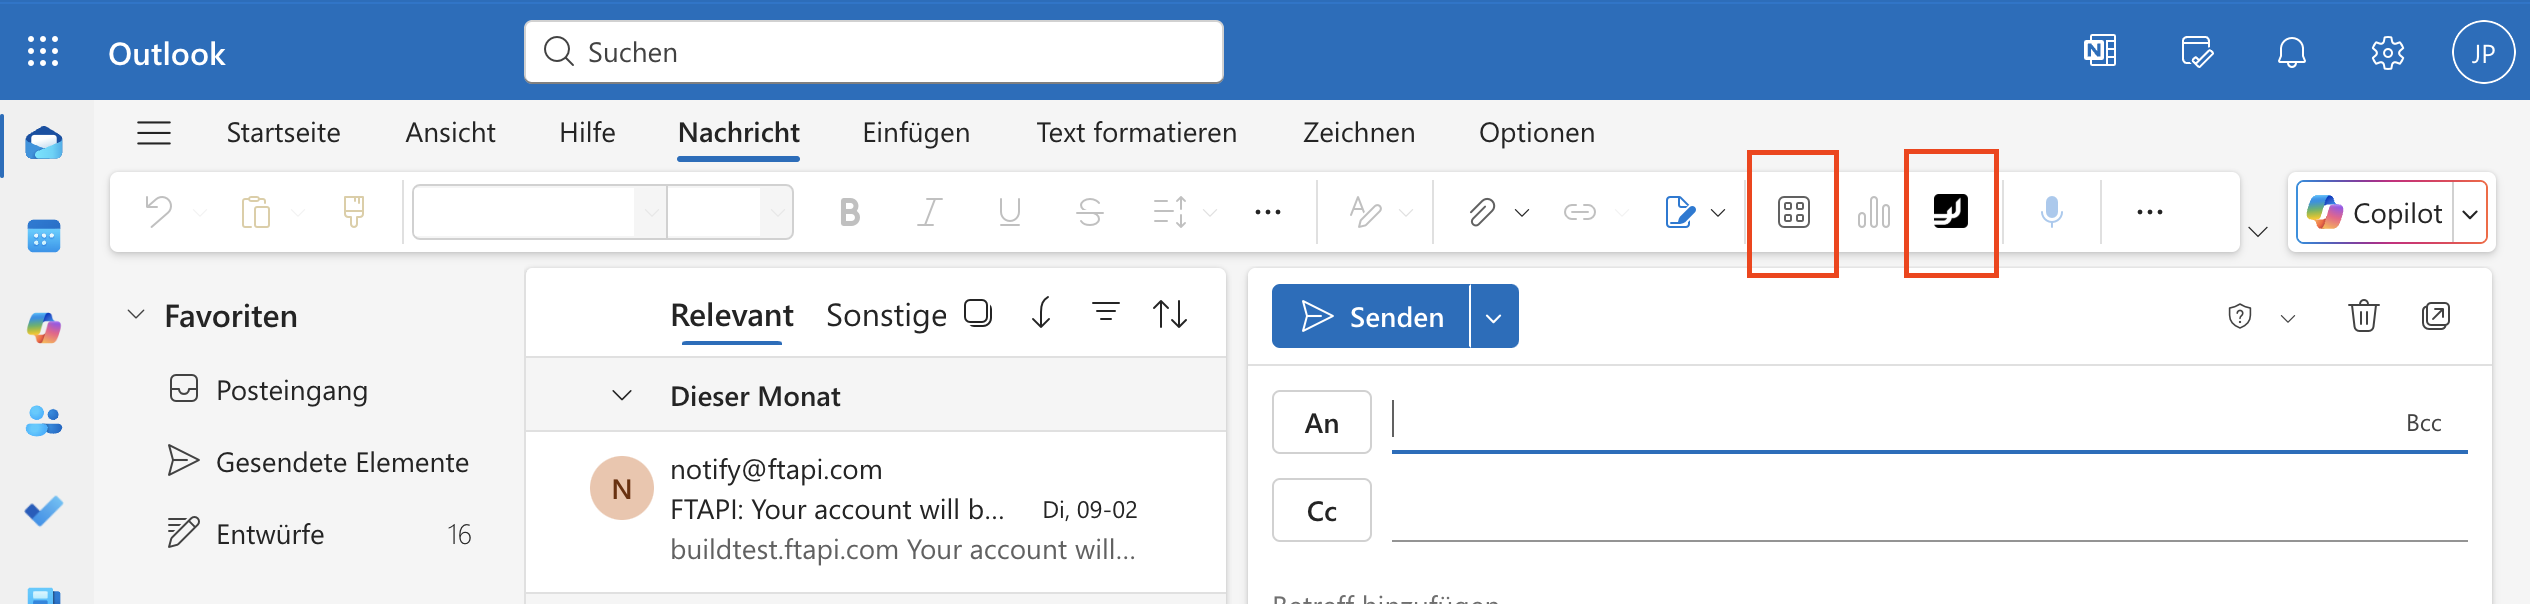2530x604 pixels.
Task: Click the microphone Dictate icon
Action: (x=2051, y=212)
